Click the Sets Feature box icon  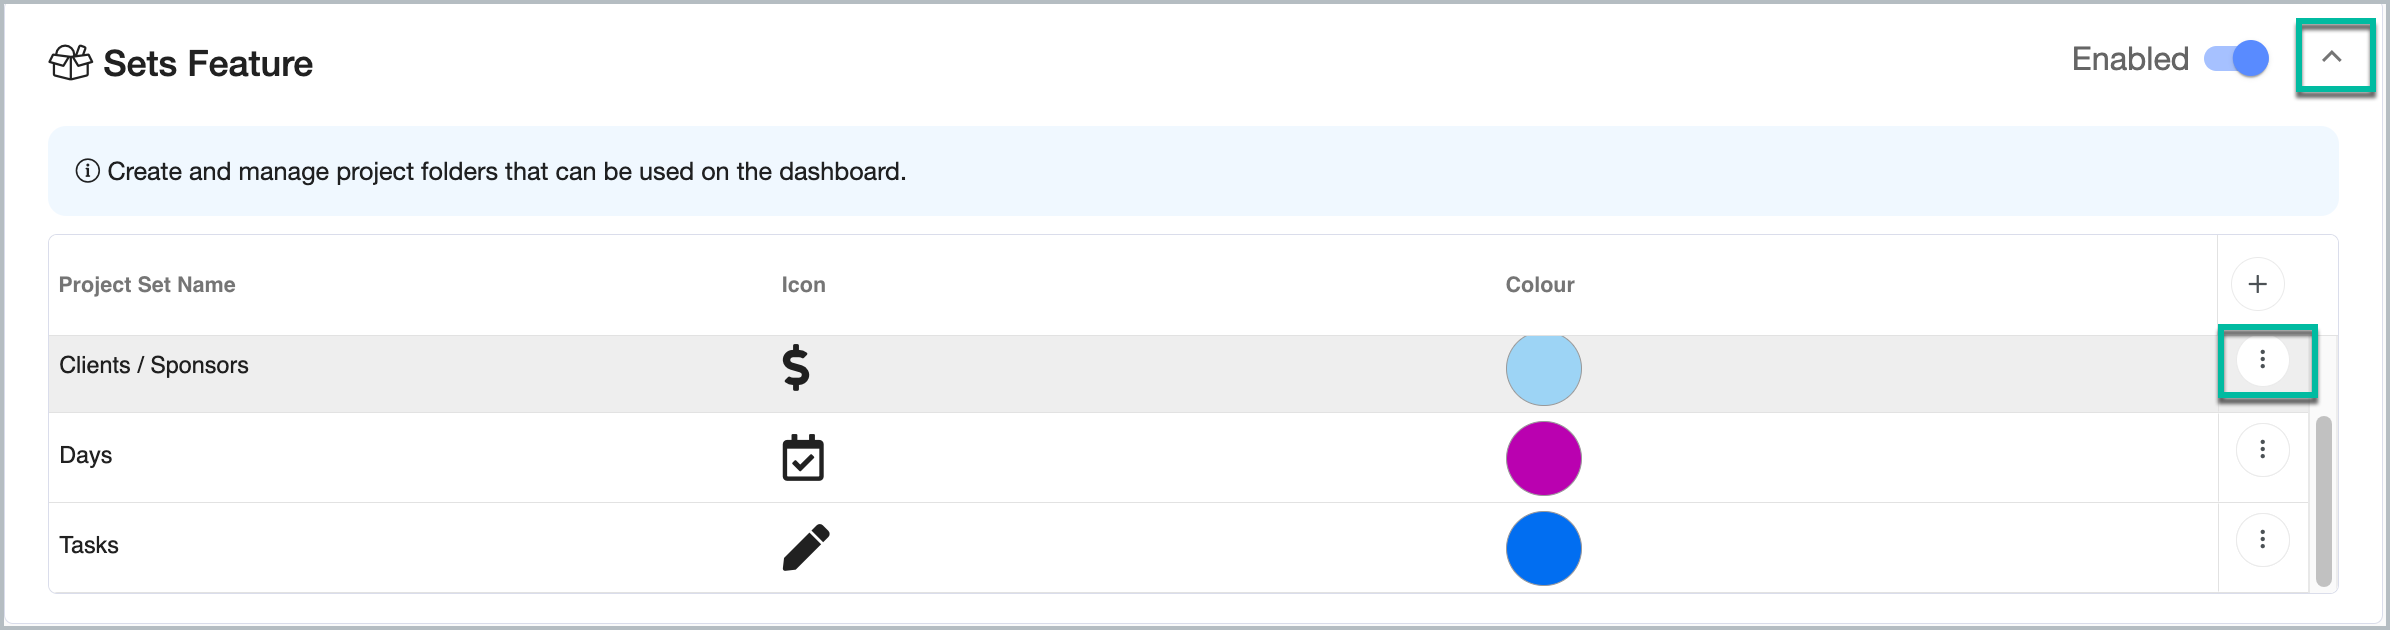[x=71, y=63]
